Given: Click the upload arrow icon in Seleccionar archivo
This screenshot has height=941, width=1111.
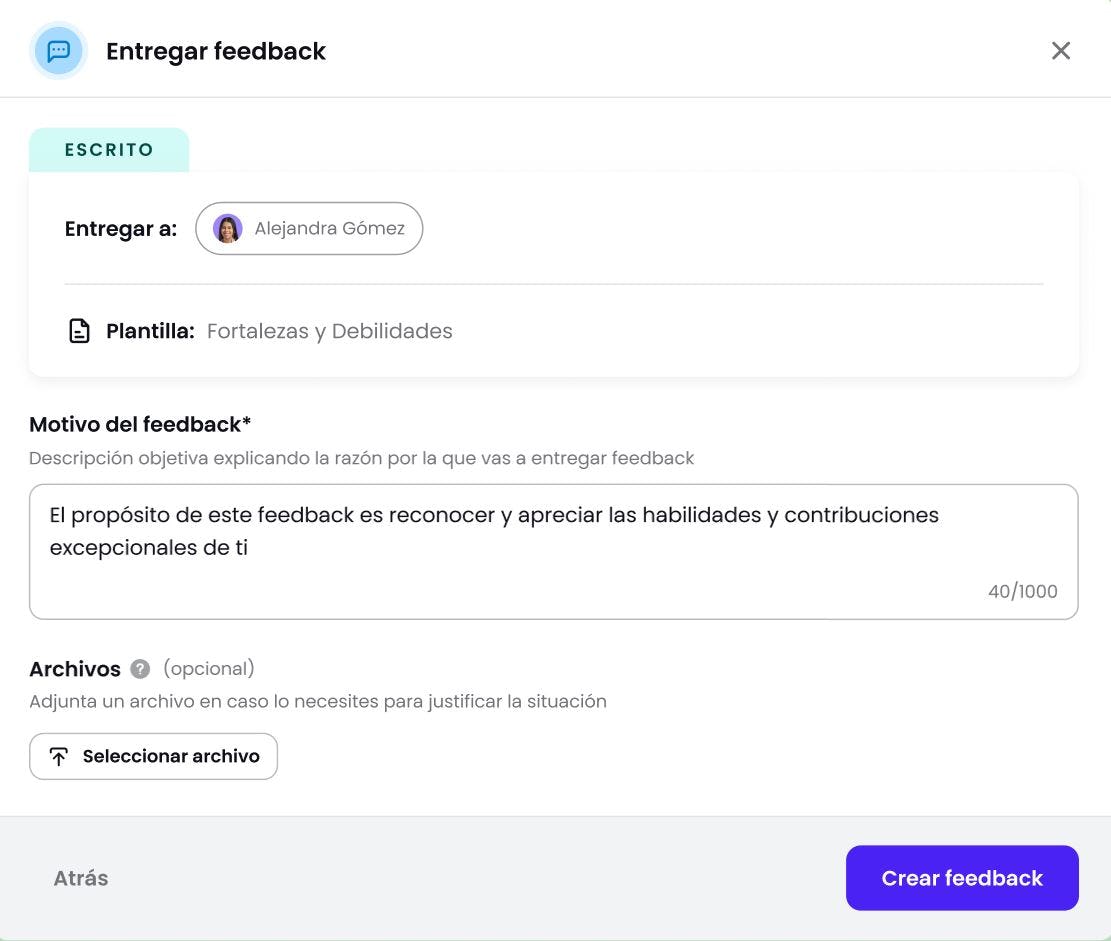Looking at the screenshot, I should (58, 756).
